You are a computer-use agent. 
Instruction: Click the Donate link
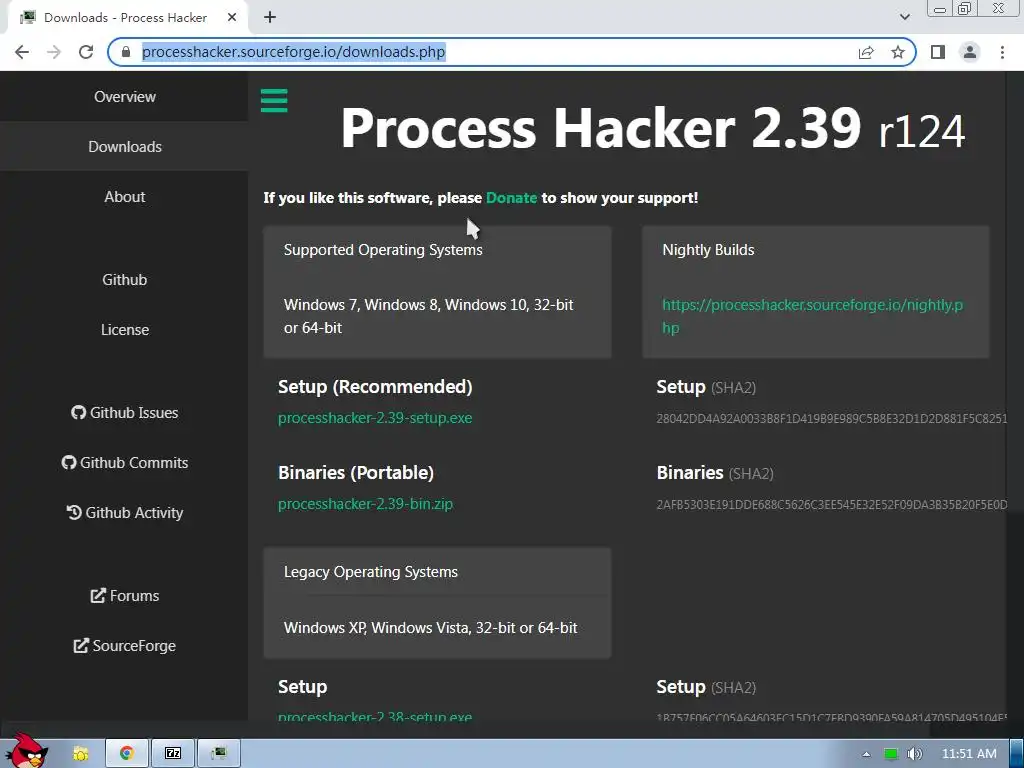[x=511, y=198]
